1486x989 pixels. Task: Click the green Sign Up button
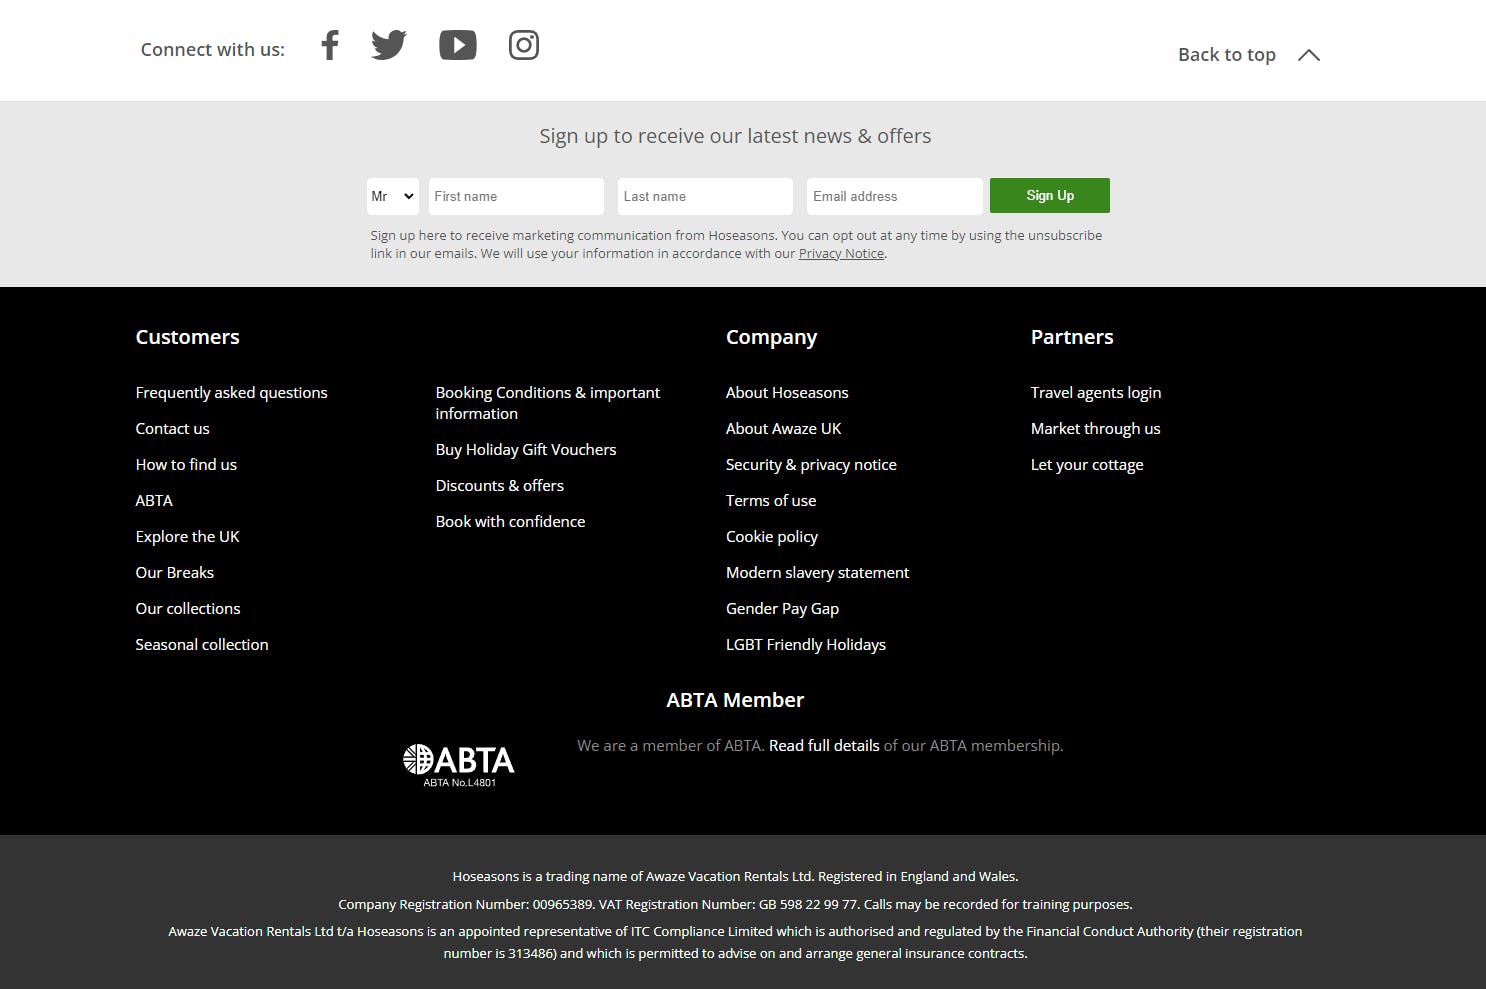pos(1050,196)
